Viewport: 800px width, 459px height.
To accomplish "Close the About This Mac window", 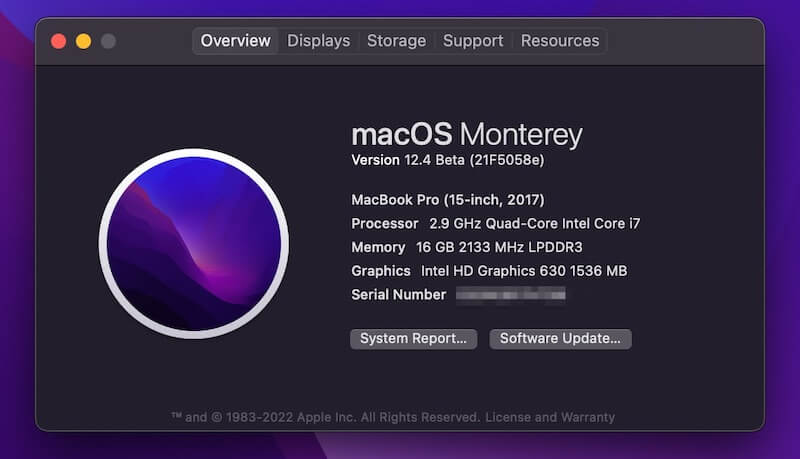I will pos(58,41).
